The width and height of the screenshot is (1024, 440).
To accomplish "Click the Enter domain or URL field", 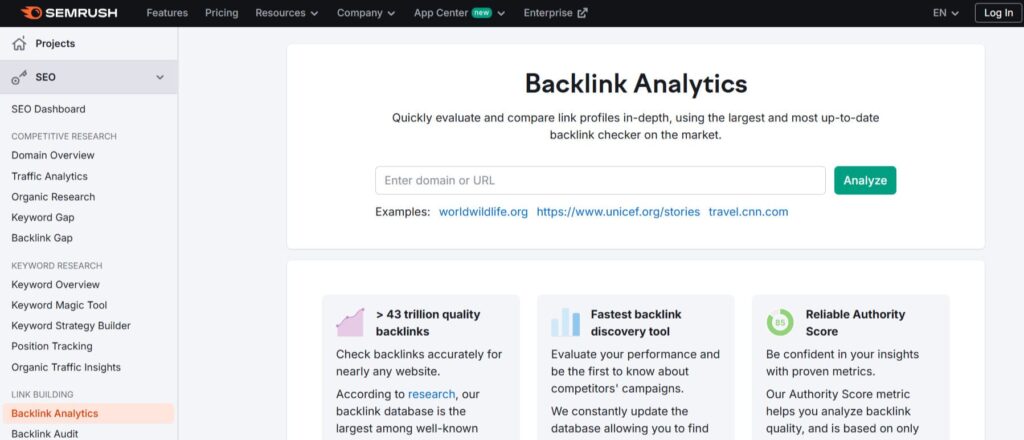I will tap(600, 180).
